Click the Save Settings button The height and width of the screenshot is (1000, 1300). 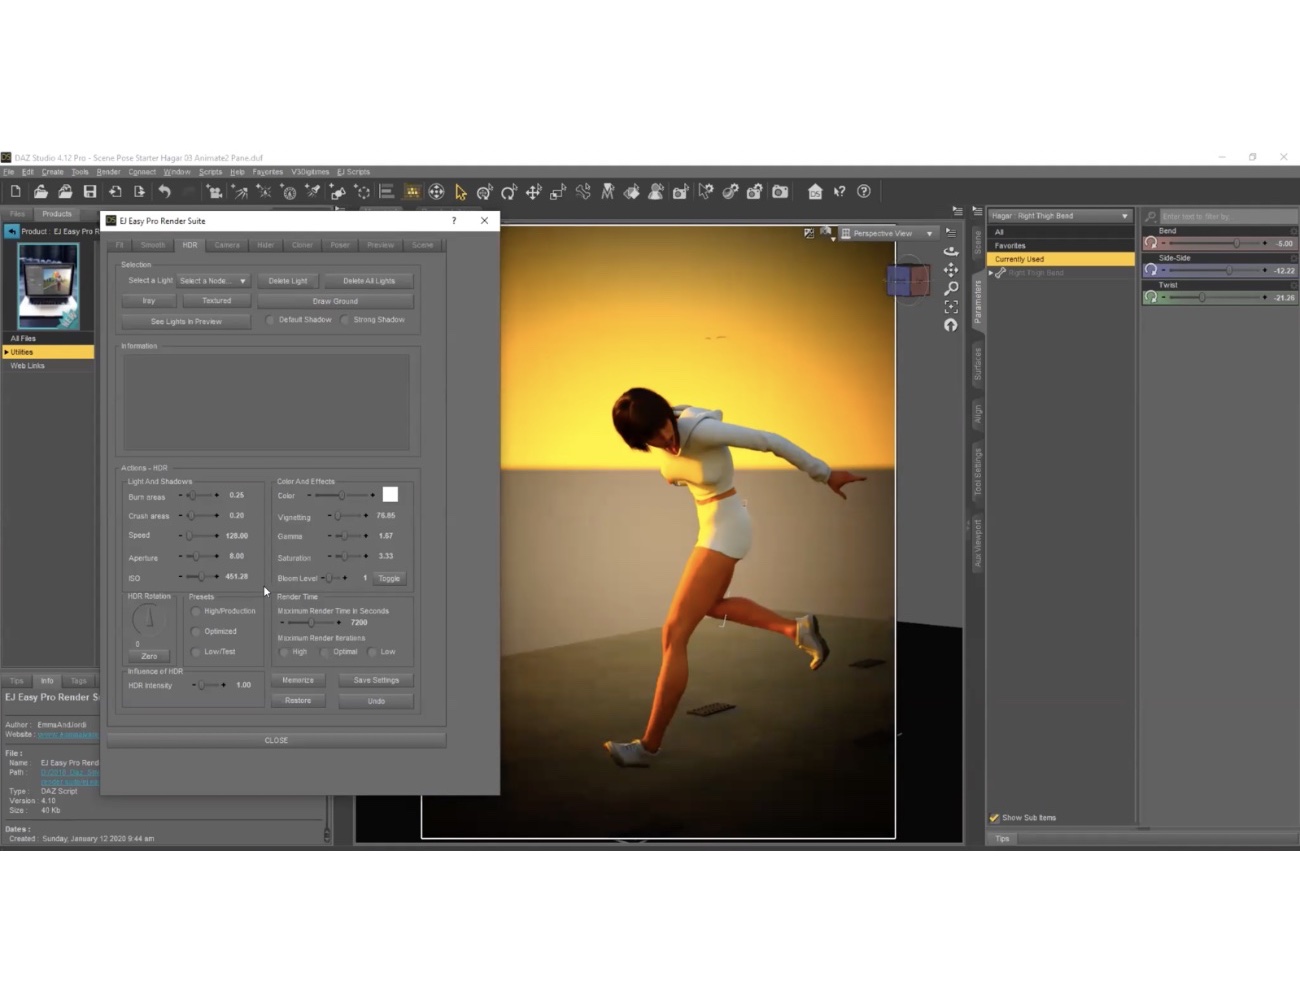click(x=375, y=679)
